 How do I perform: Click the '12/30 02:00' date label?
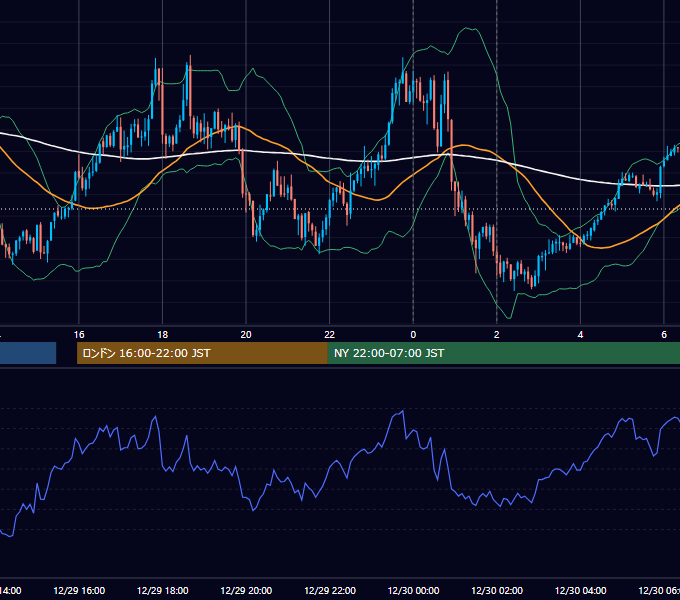tap(497, 591)
